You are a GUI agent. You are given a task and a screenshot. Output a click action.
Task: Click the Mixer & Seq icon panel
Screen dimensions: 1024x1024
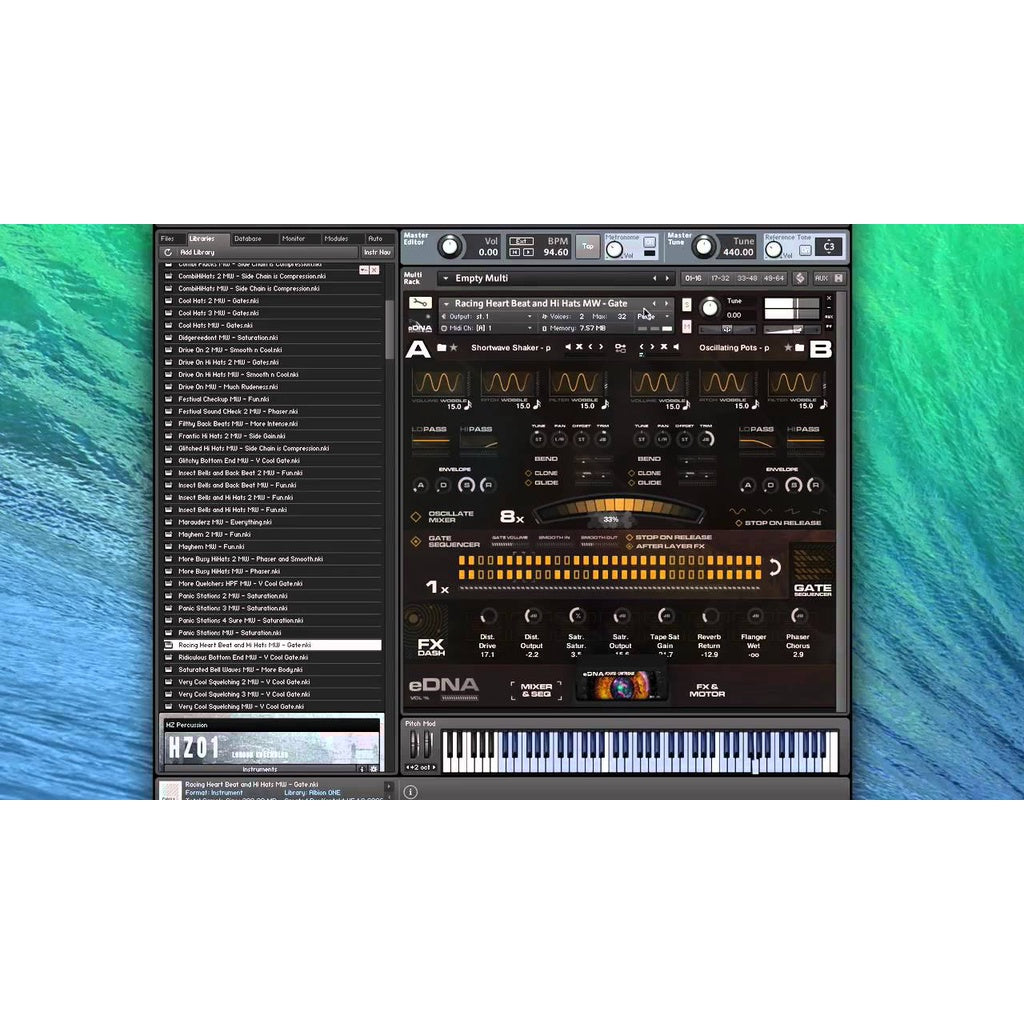[x=537, y=689]
